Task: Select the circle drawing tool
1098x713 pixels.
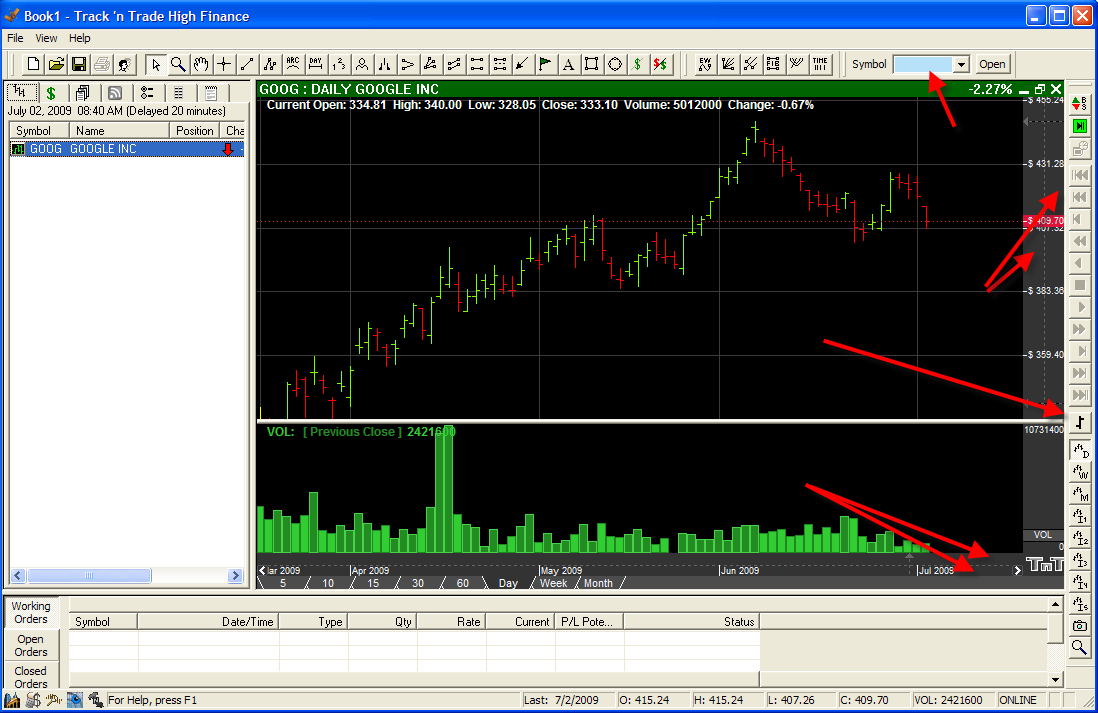Action: (x=614, y=64)
